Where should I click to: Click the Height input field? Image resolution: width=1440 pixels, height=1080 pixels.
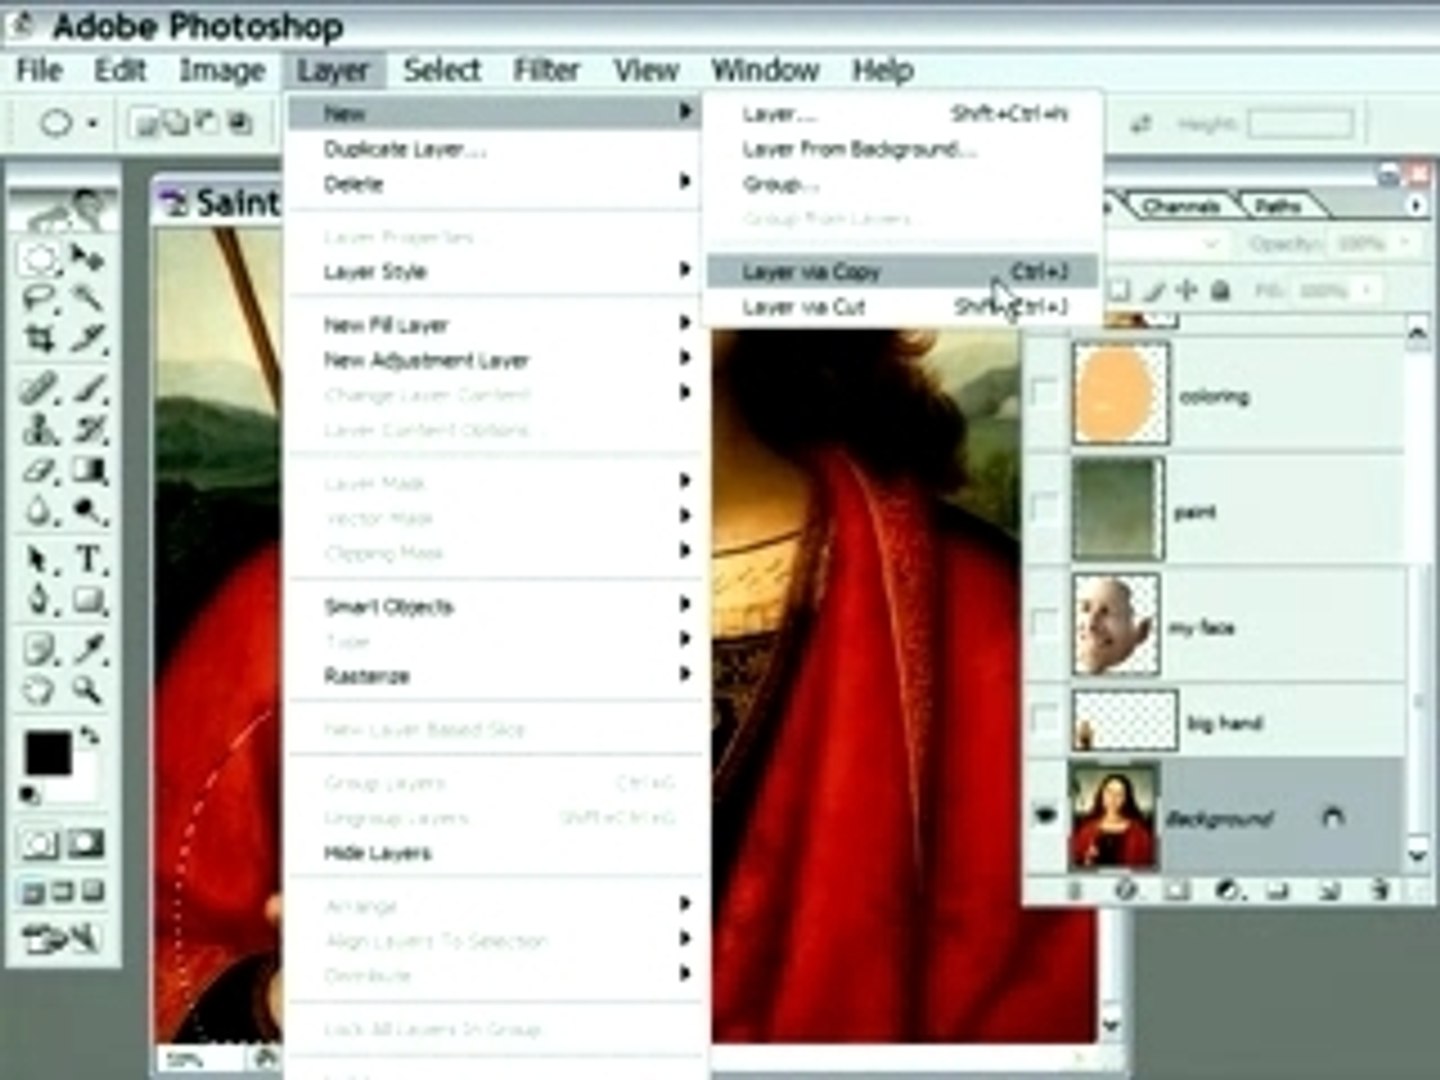pos(1302,124)
